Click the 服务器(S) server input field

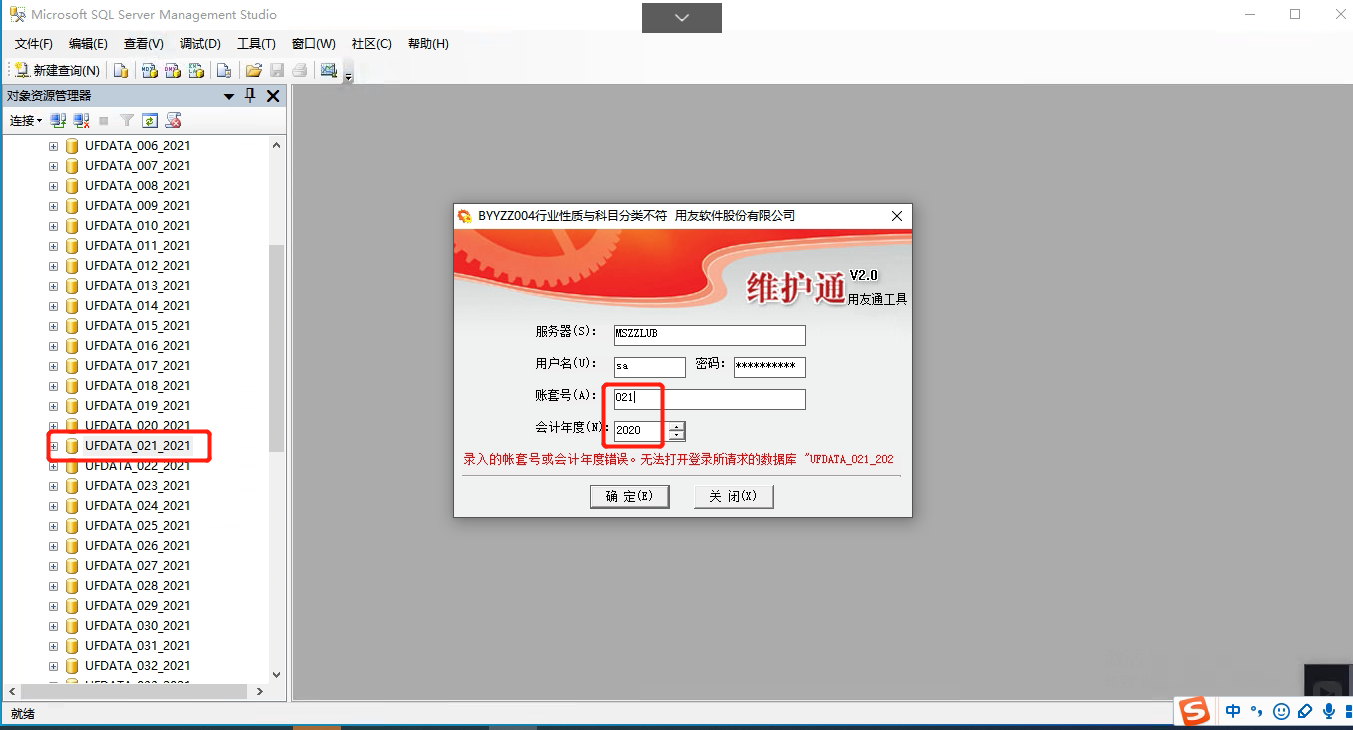709,335
